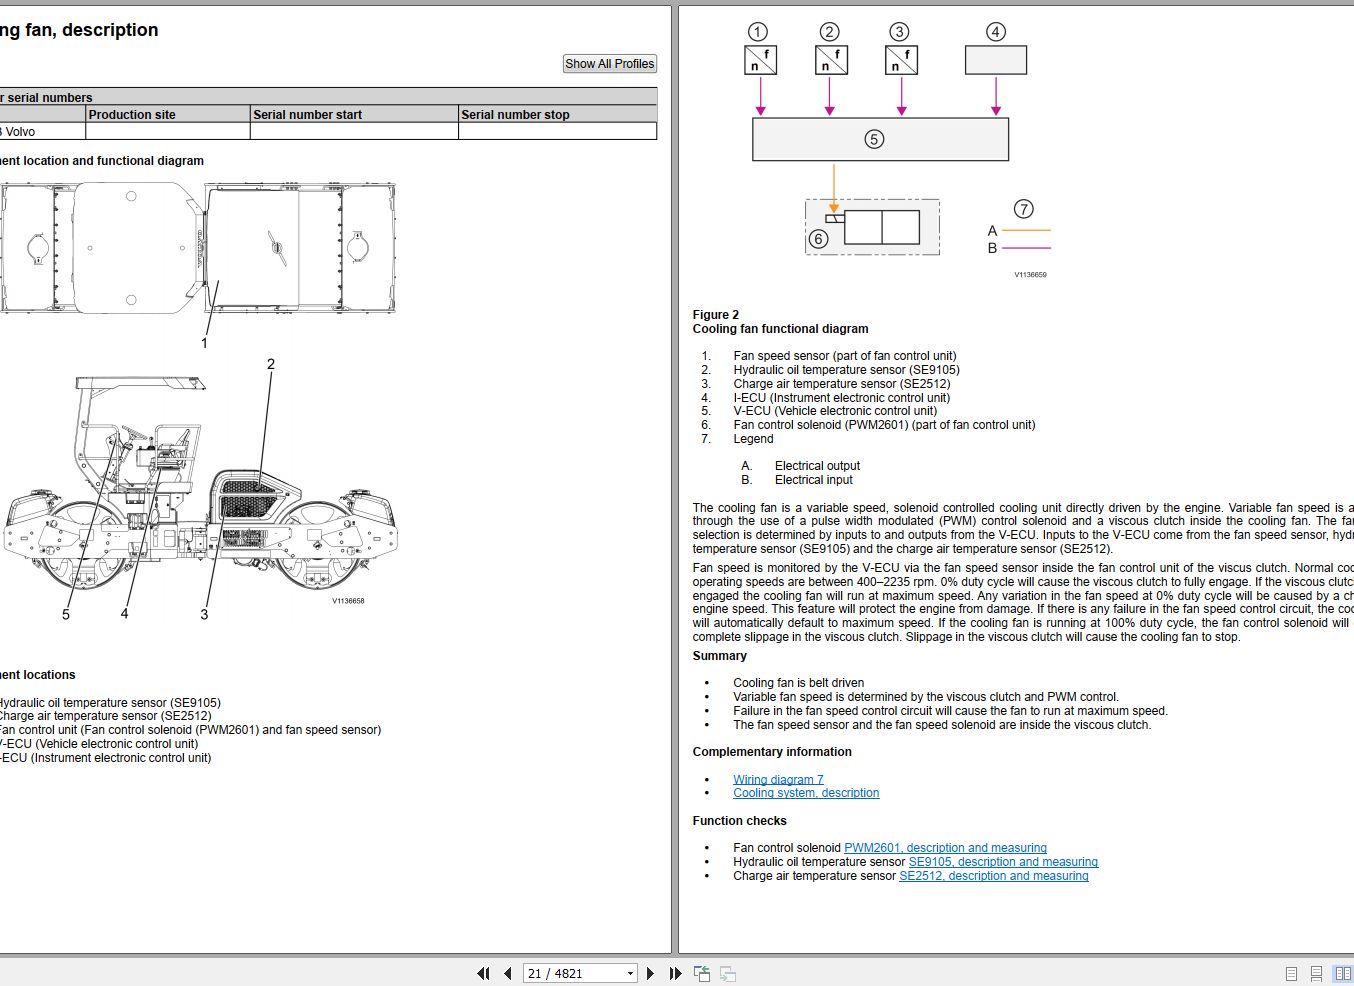The image size is (1354, 986).
Task: Click the 'Figure 2' caption text
Action: click(716, 315)
